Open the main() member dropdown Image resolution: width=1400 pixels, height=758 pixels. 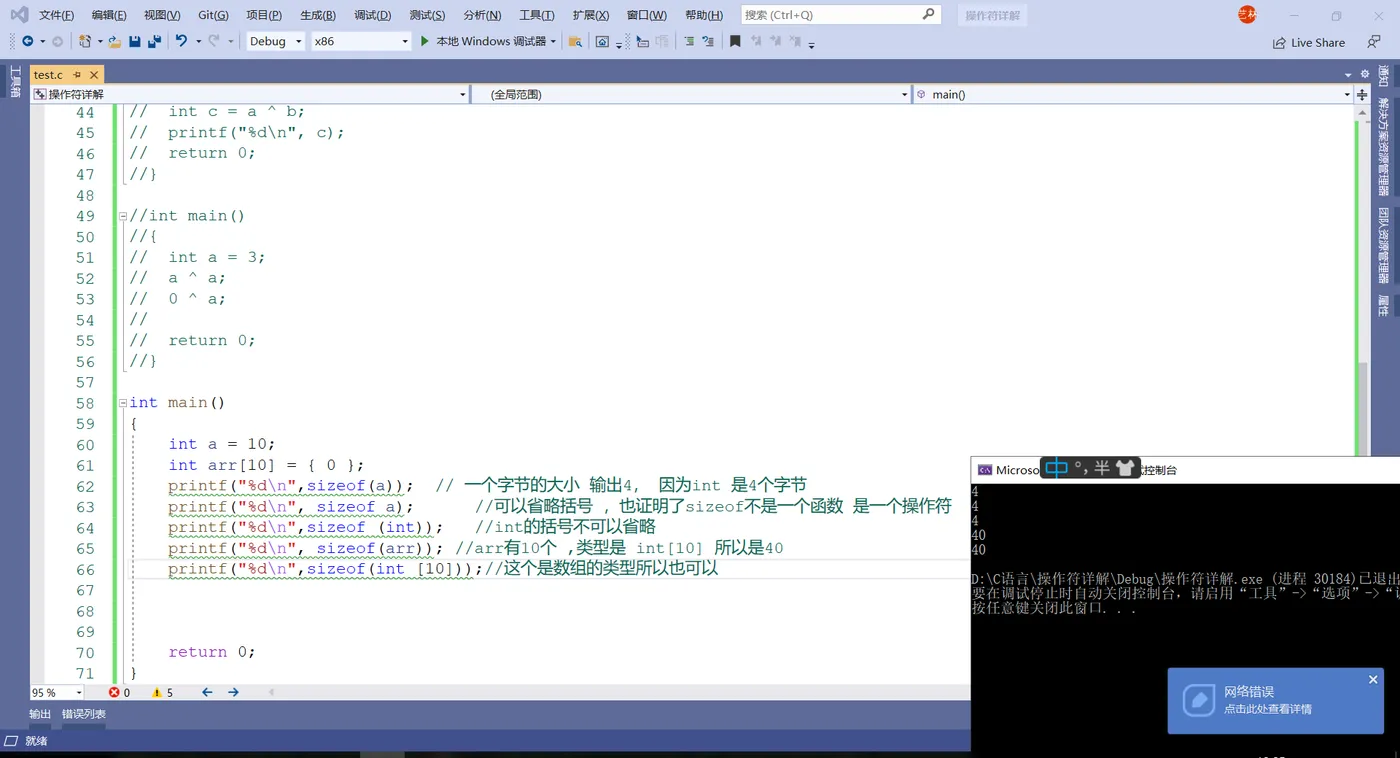1133,94
